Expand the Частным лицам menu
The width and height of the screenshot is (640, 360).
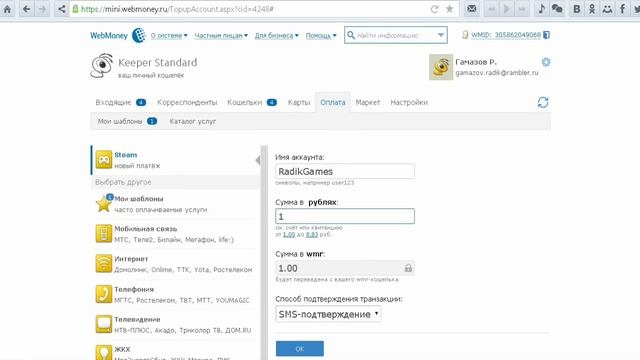coord(221,36)
